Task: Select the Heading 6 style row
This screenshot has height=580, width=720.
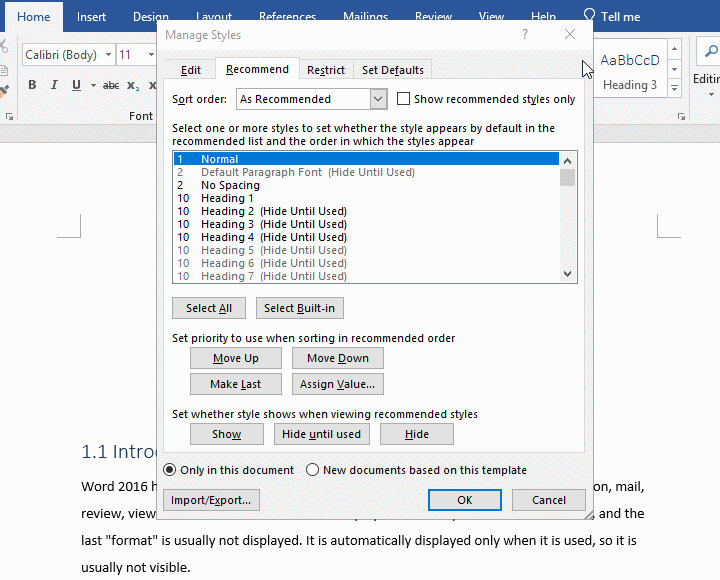Action: tap(366, 263)
